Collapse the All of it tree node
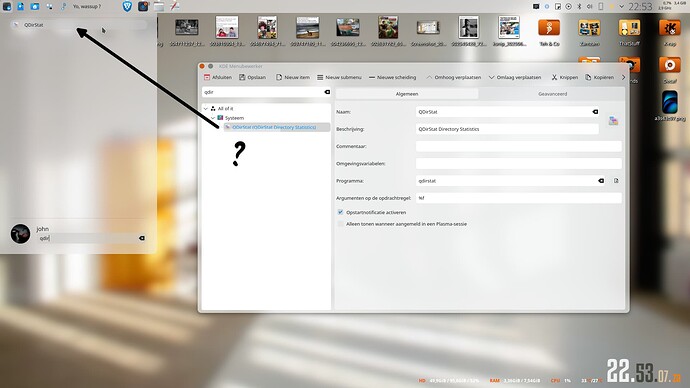 point(206,108)
